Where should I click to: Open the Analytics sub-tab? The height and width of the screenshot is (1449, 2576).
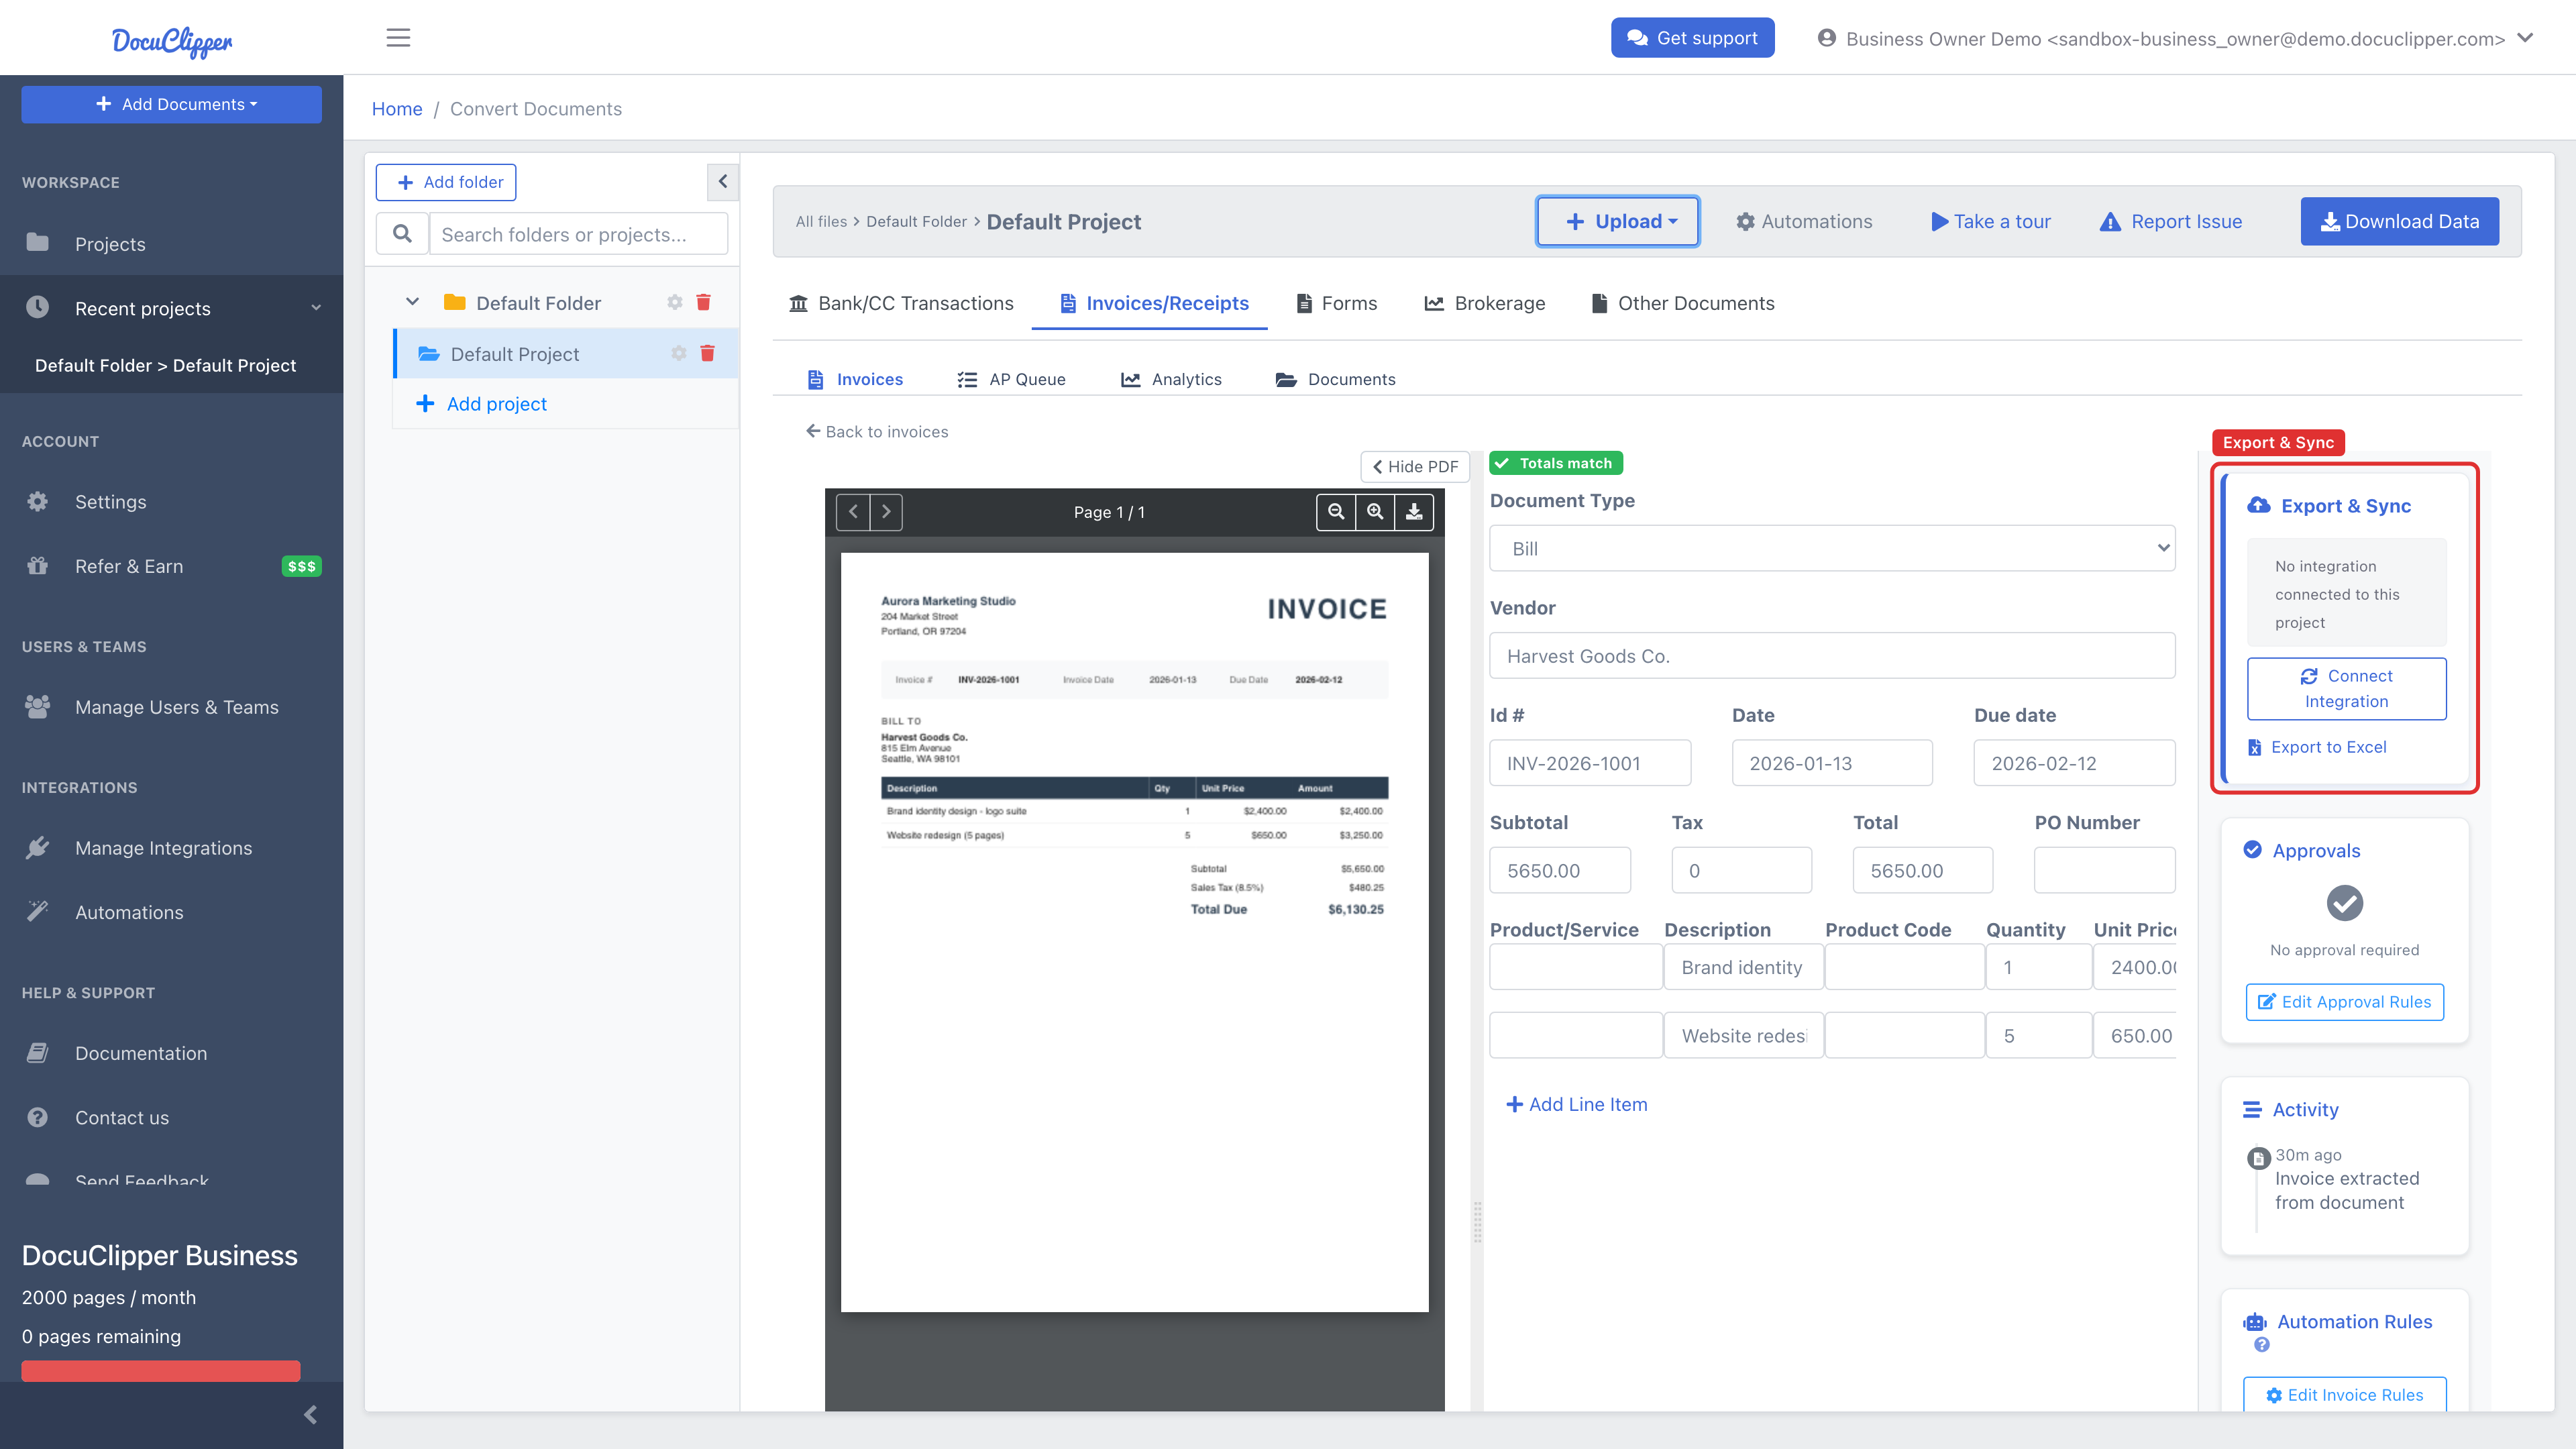(1171, 379)
